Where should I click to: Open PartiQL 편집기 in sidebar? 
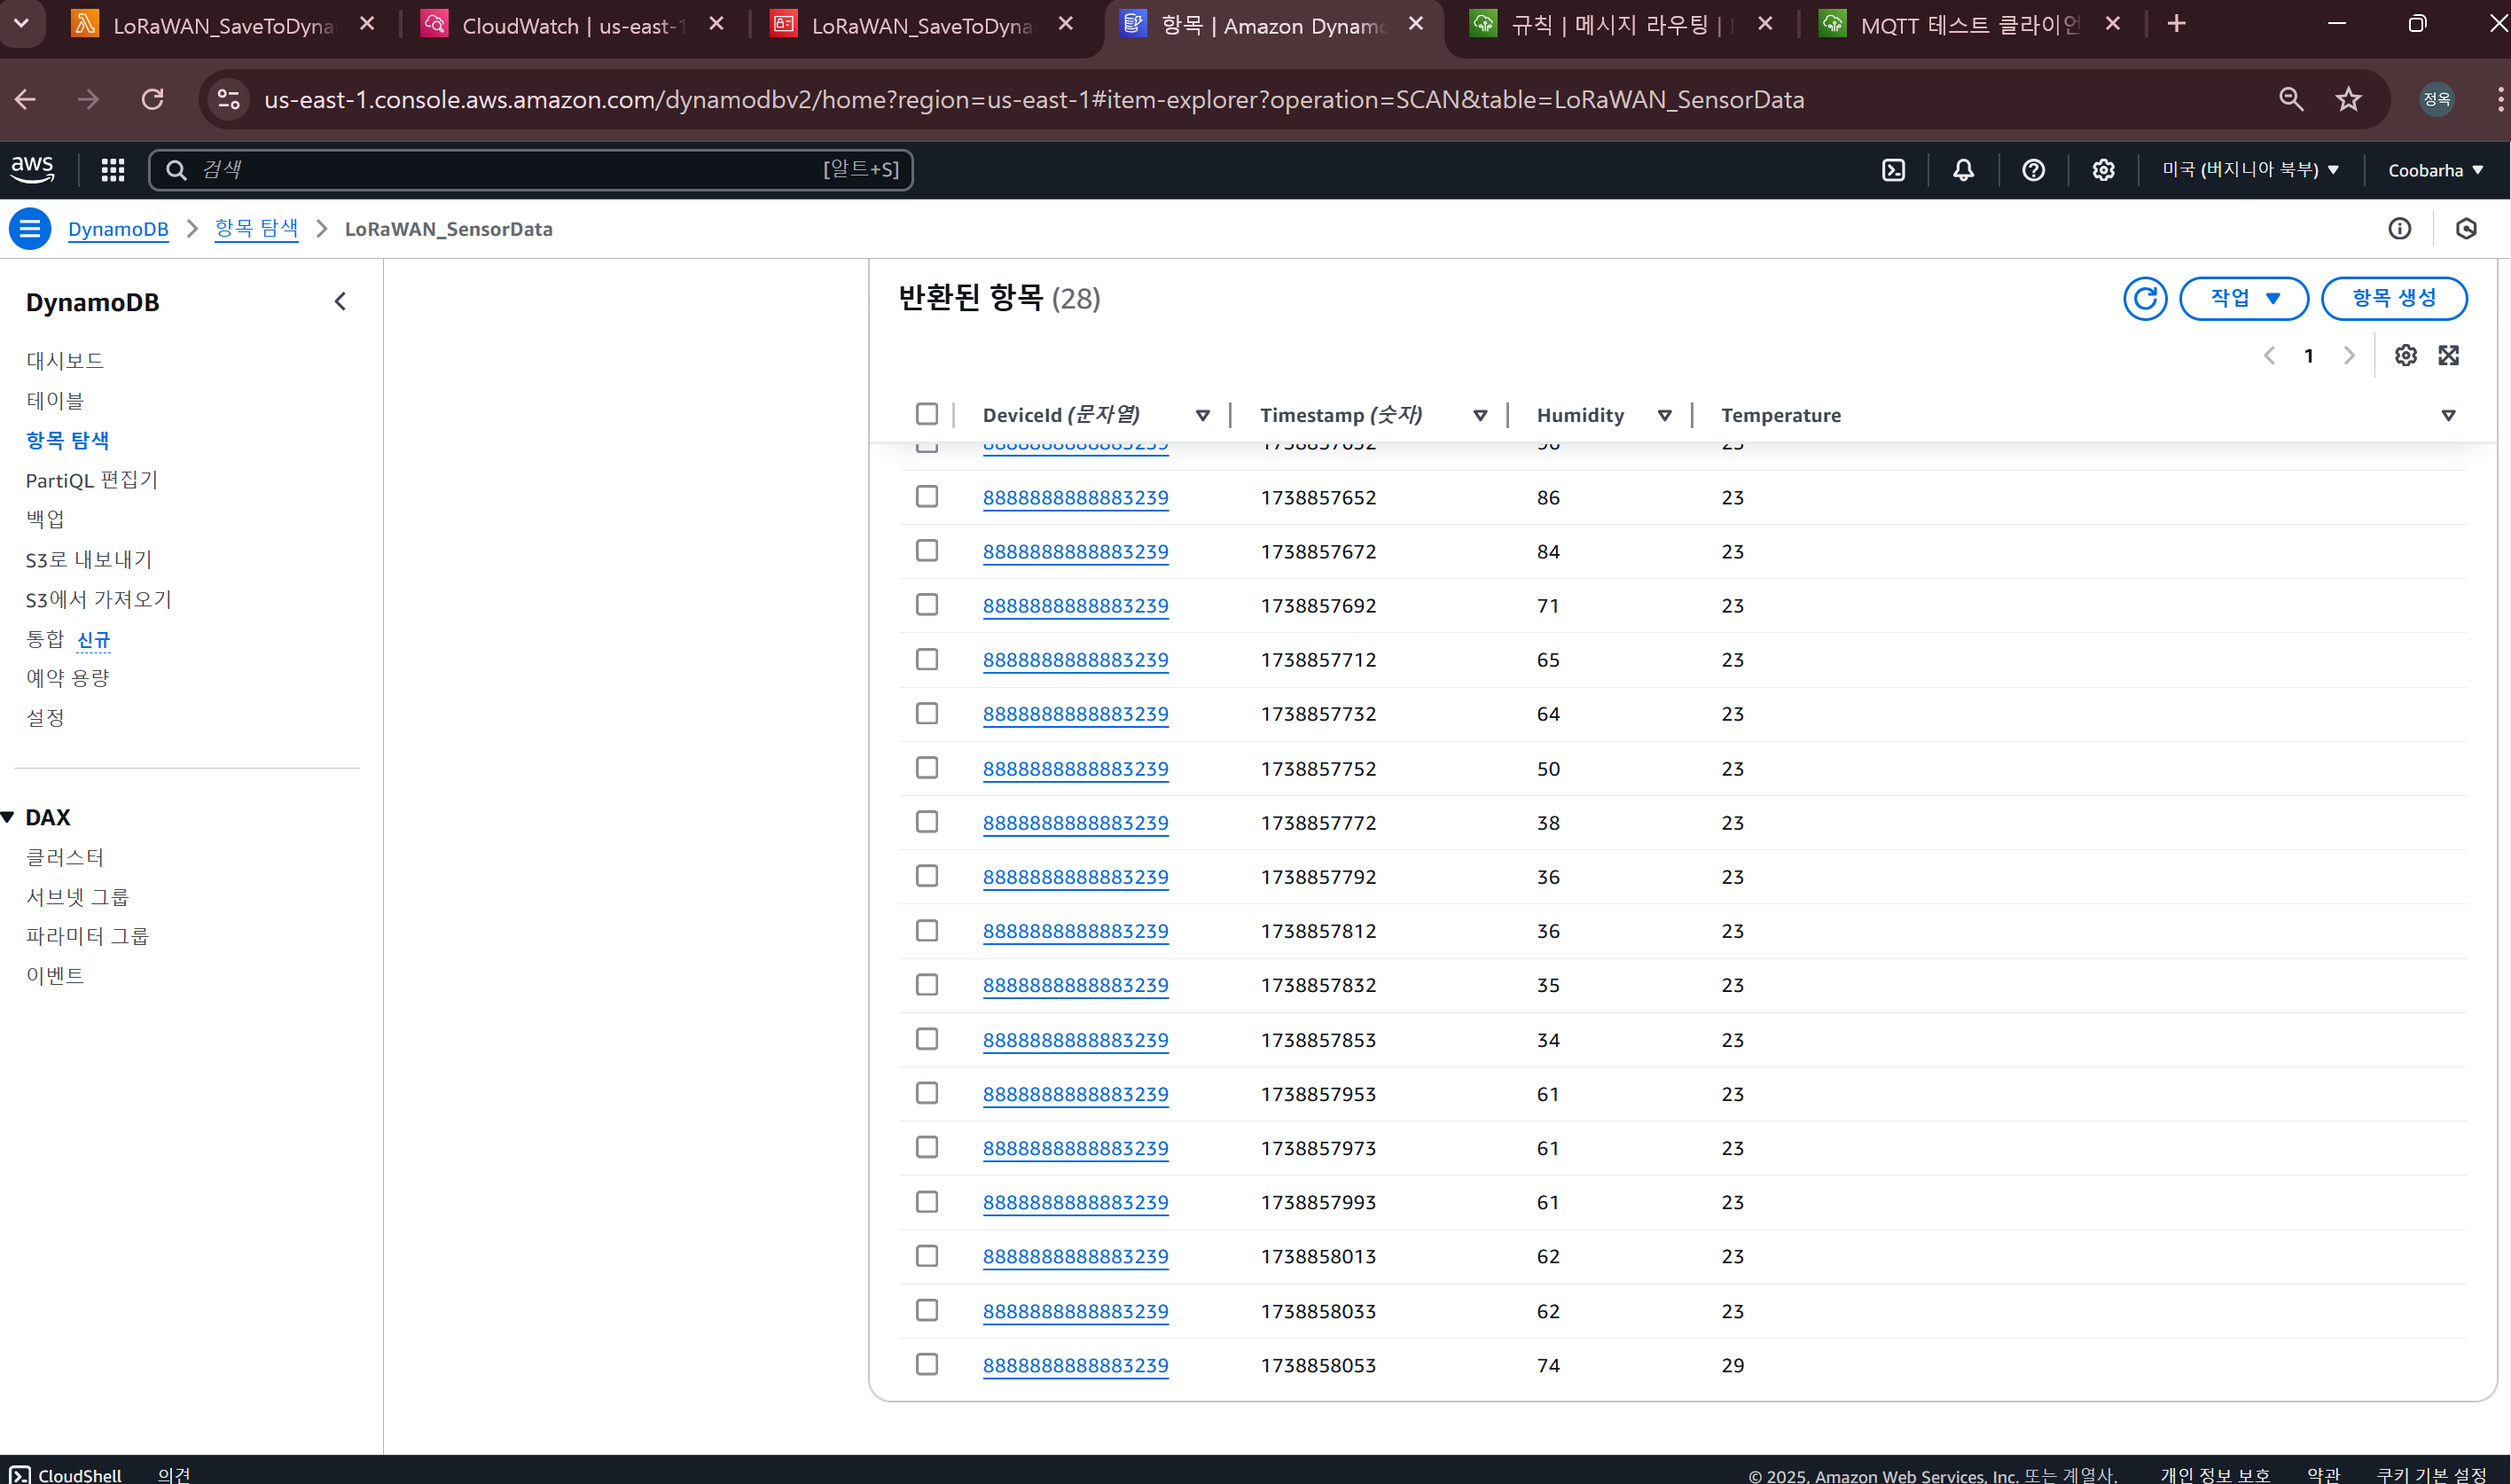[x=92, y=480]
